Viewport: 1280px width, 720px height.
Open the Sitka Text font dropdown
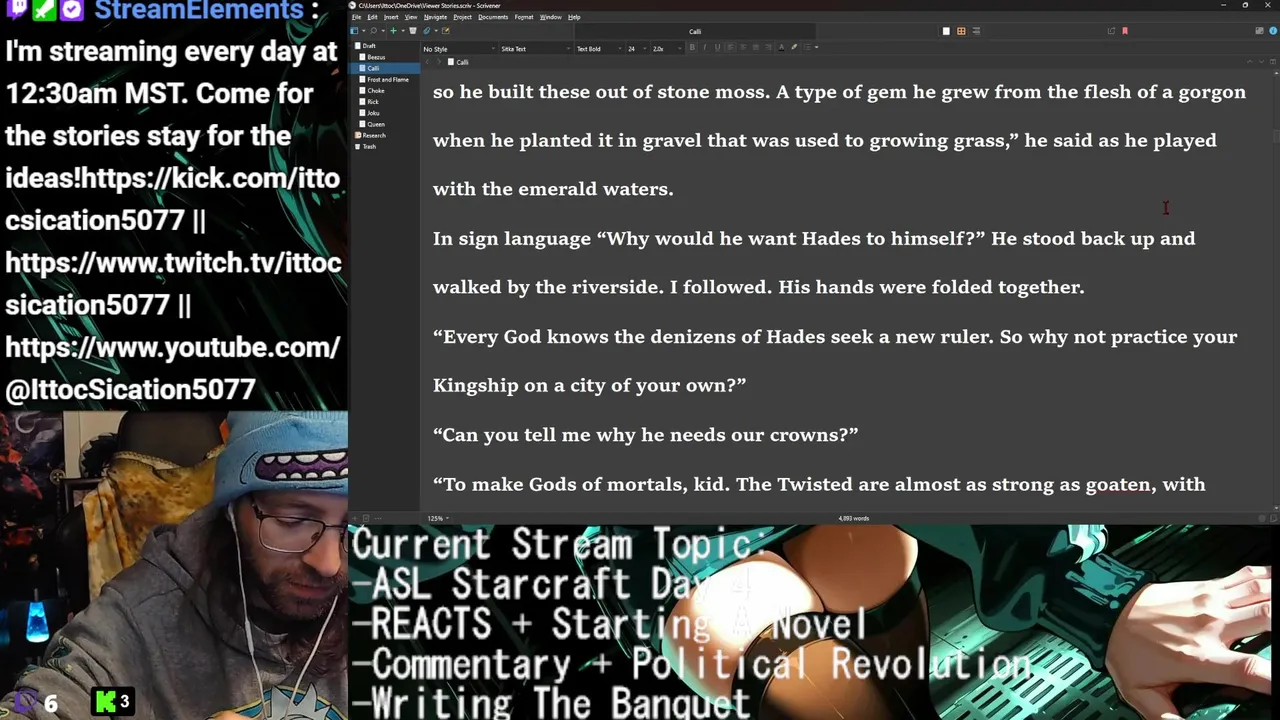click(536, 49)
